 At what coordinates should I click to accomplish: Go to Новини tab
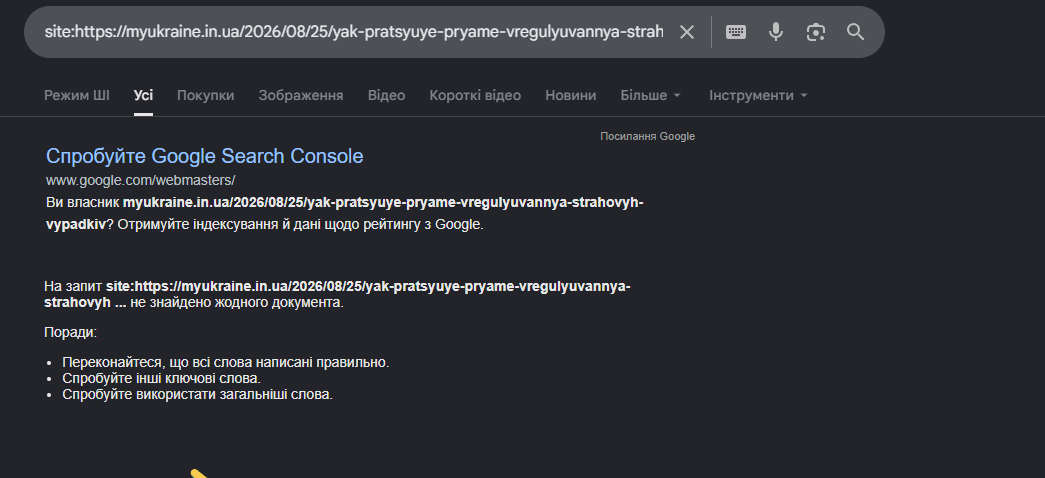(x=570, y=95)
